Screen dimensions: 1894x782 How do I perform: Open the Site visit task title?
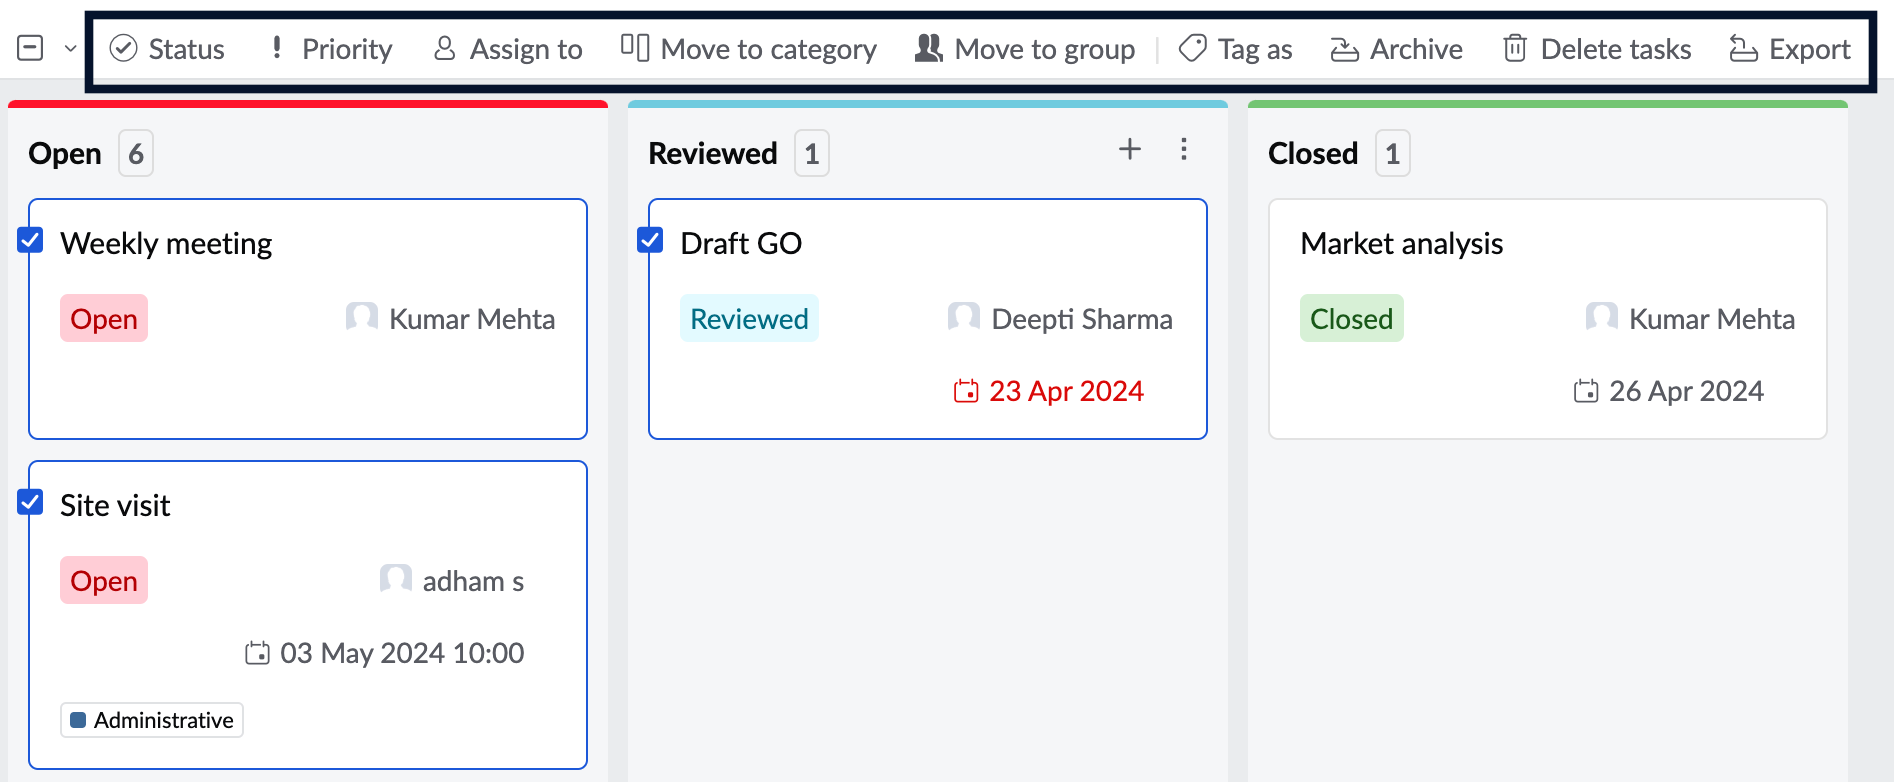click(x=115, y=505)
